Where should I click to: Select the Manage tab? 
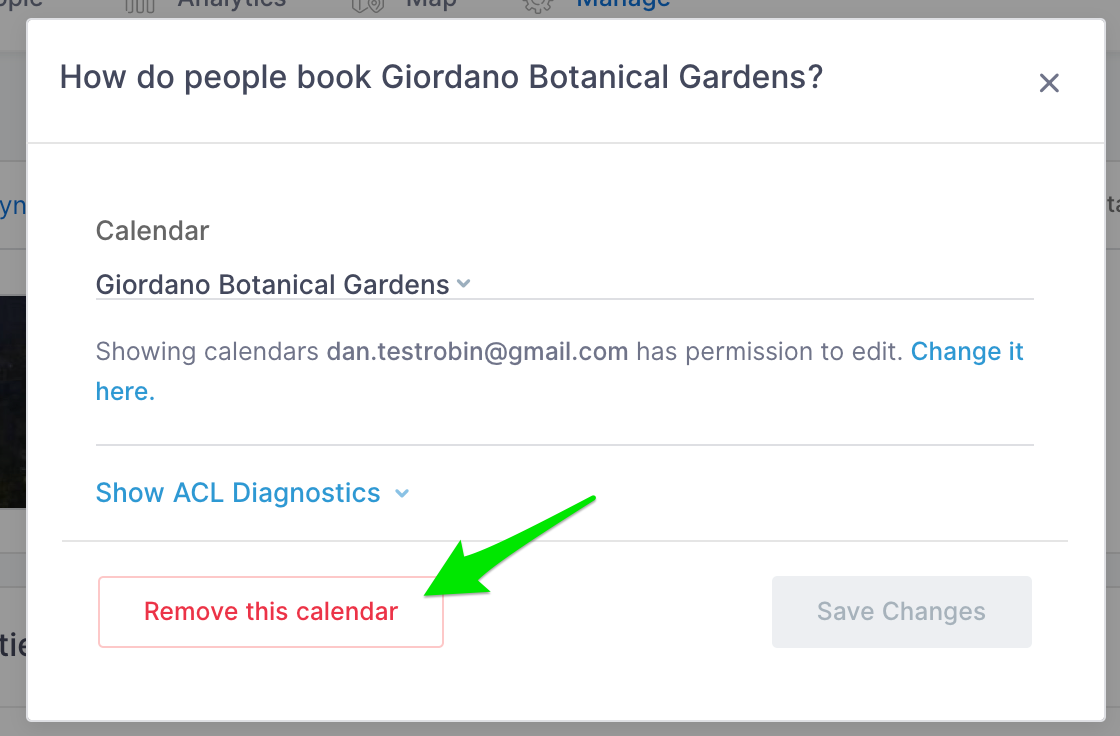[x=623, y=4]
